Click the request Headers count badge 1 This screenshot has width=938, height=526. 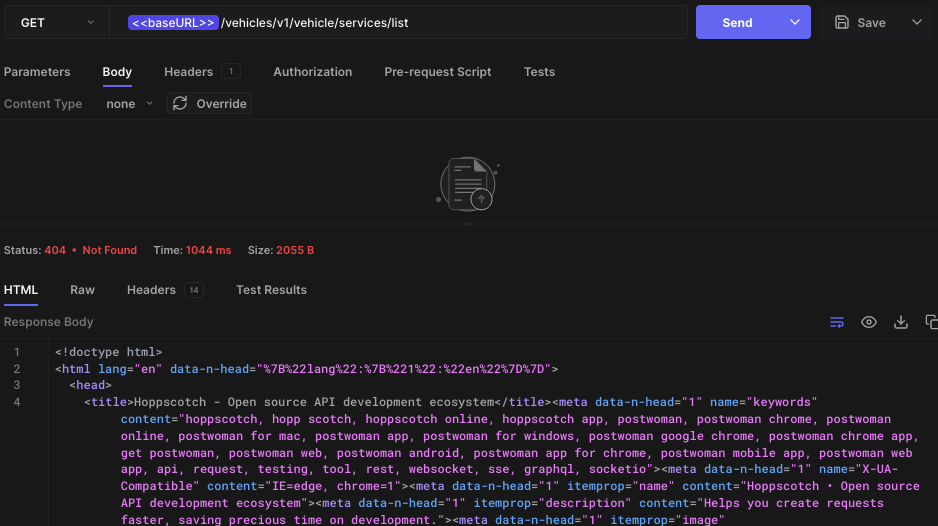[x=231, y=71]
